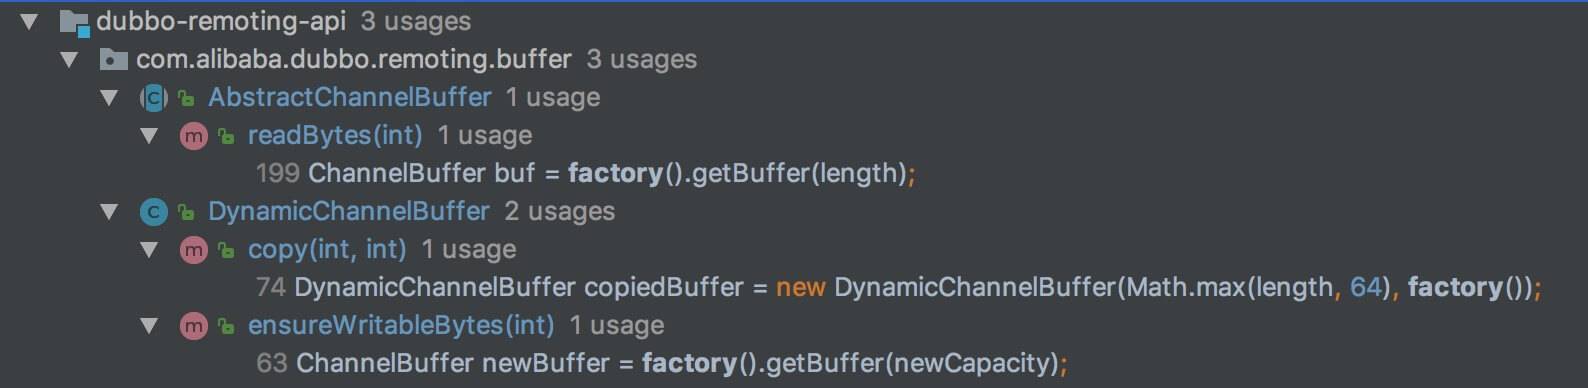Click the class icon for DynamicChannelBuffer
The height and width of the screenshot is (388, 1588).
(x=153, y=211)
